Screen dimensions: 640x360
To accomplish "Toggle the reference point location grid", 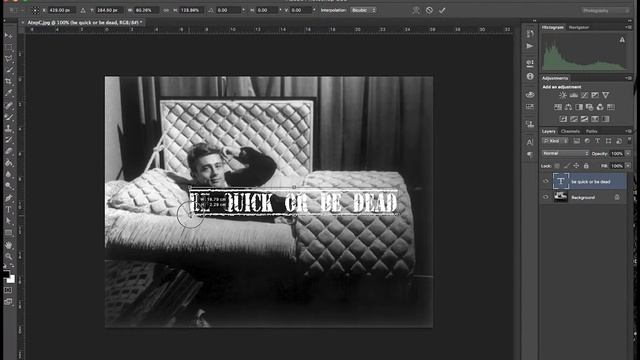I will (x=36, y=10).
